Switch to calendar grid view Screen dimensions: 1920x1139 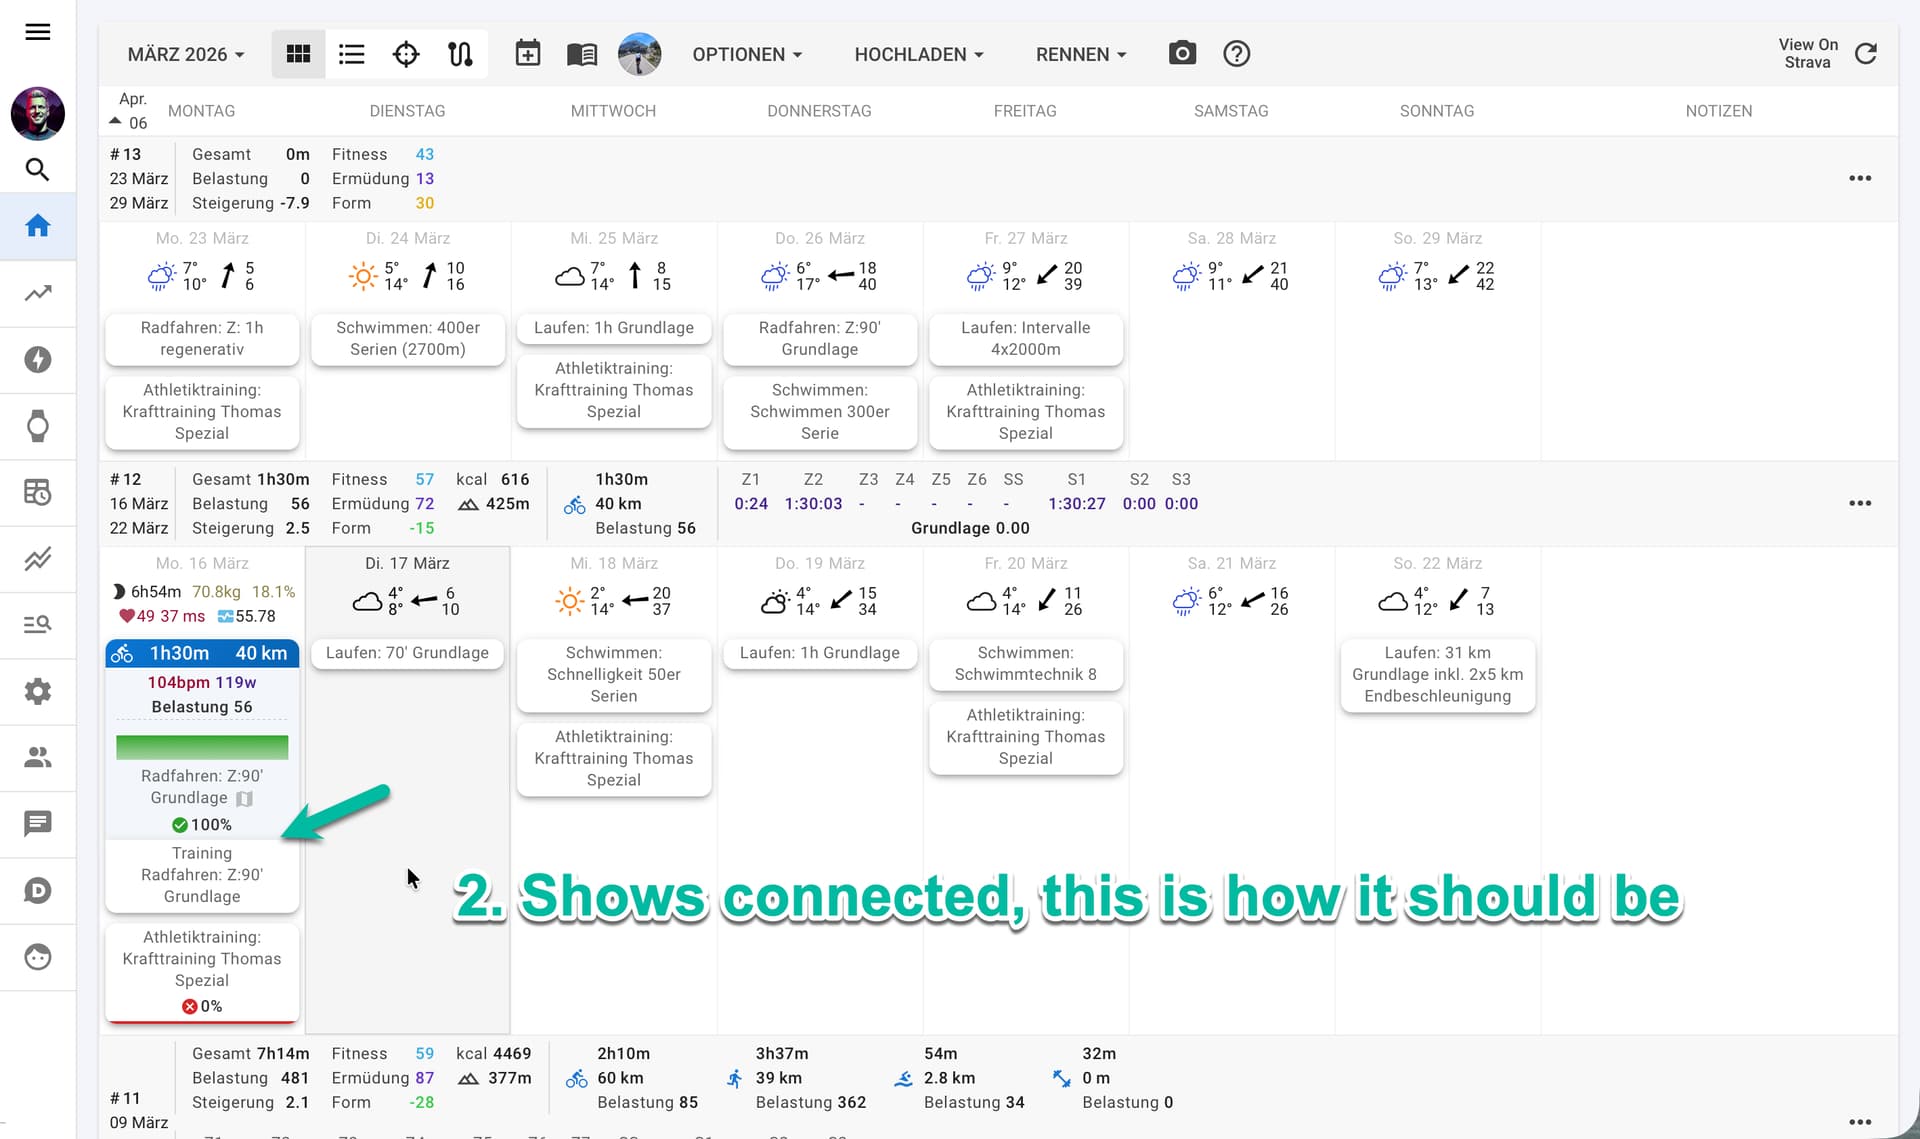click(298, 54)
